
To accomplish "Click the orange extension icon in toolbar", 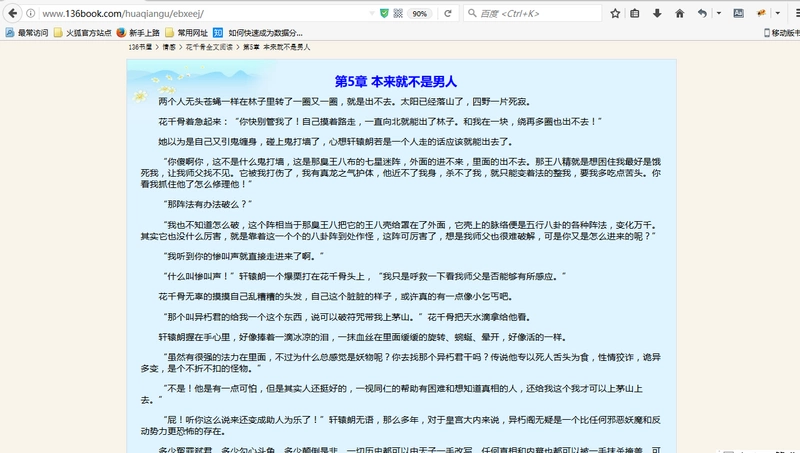I will tap(761, 13).
